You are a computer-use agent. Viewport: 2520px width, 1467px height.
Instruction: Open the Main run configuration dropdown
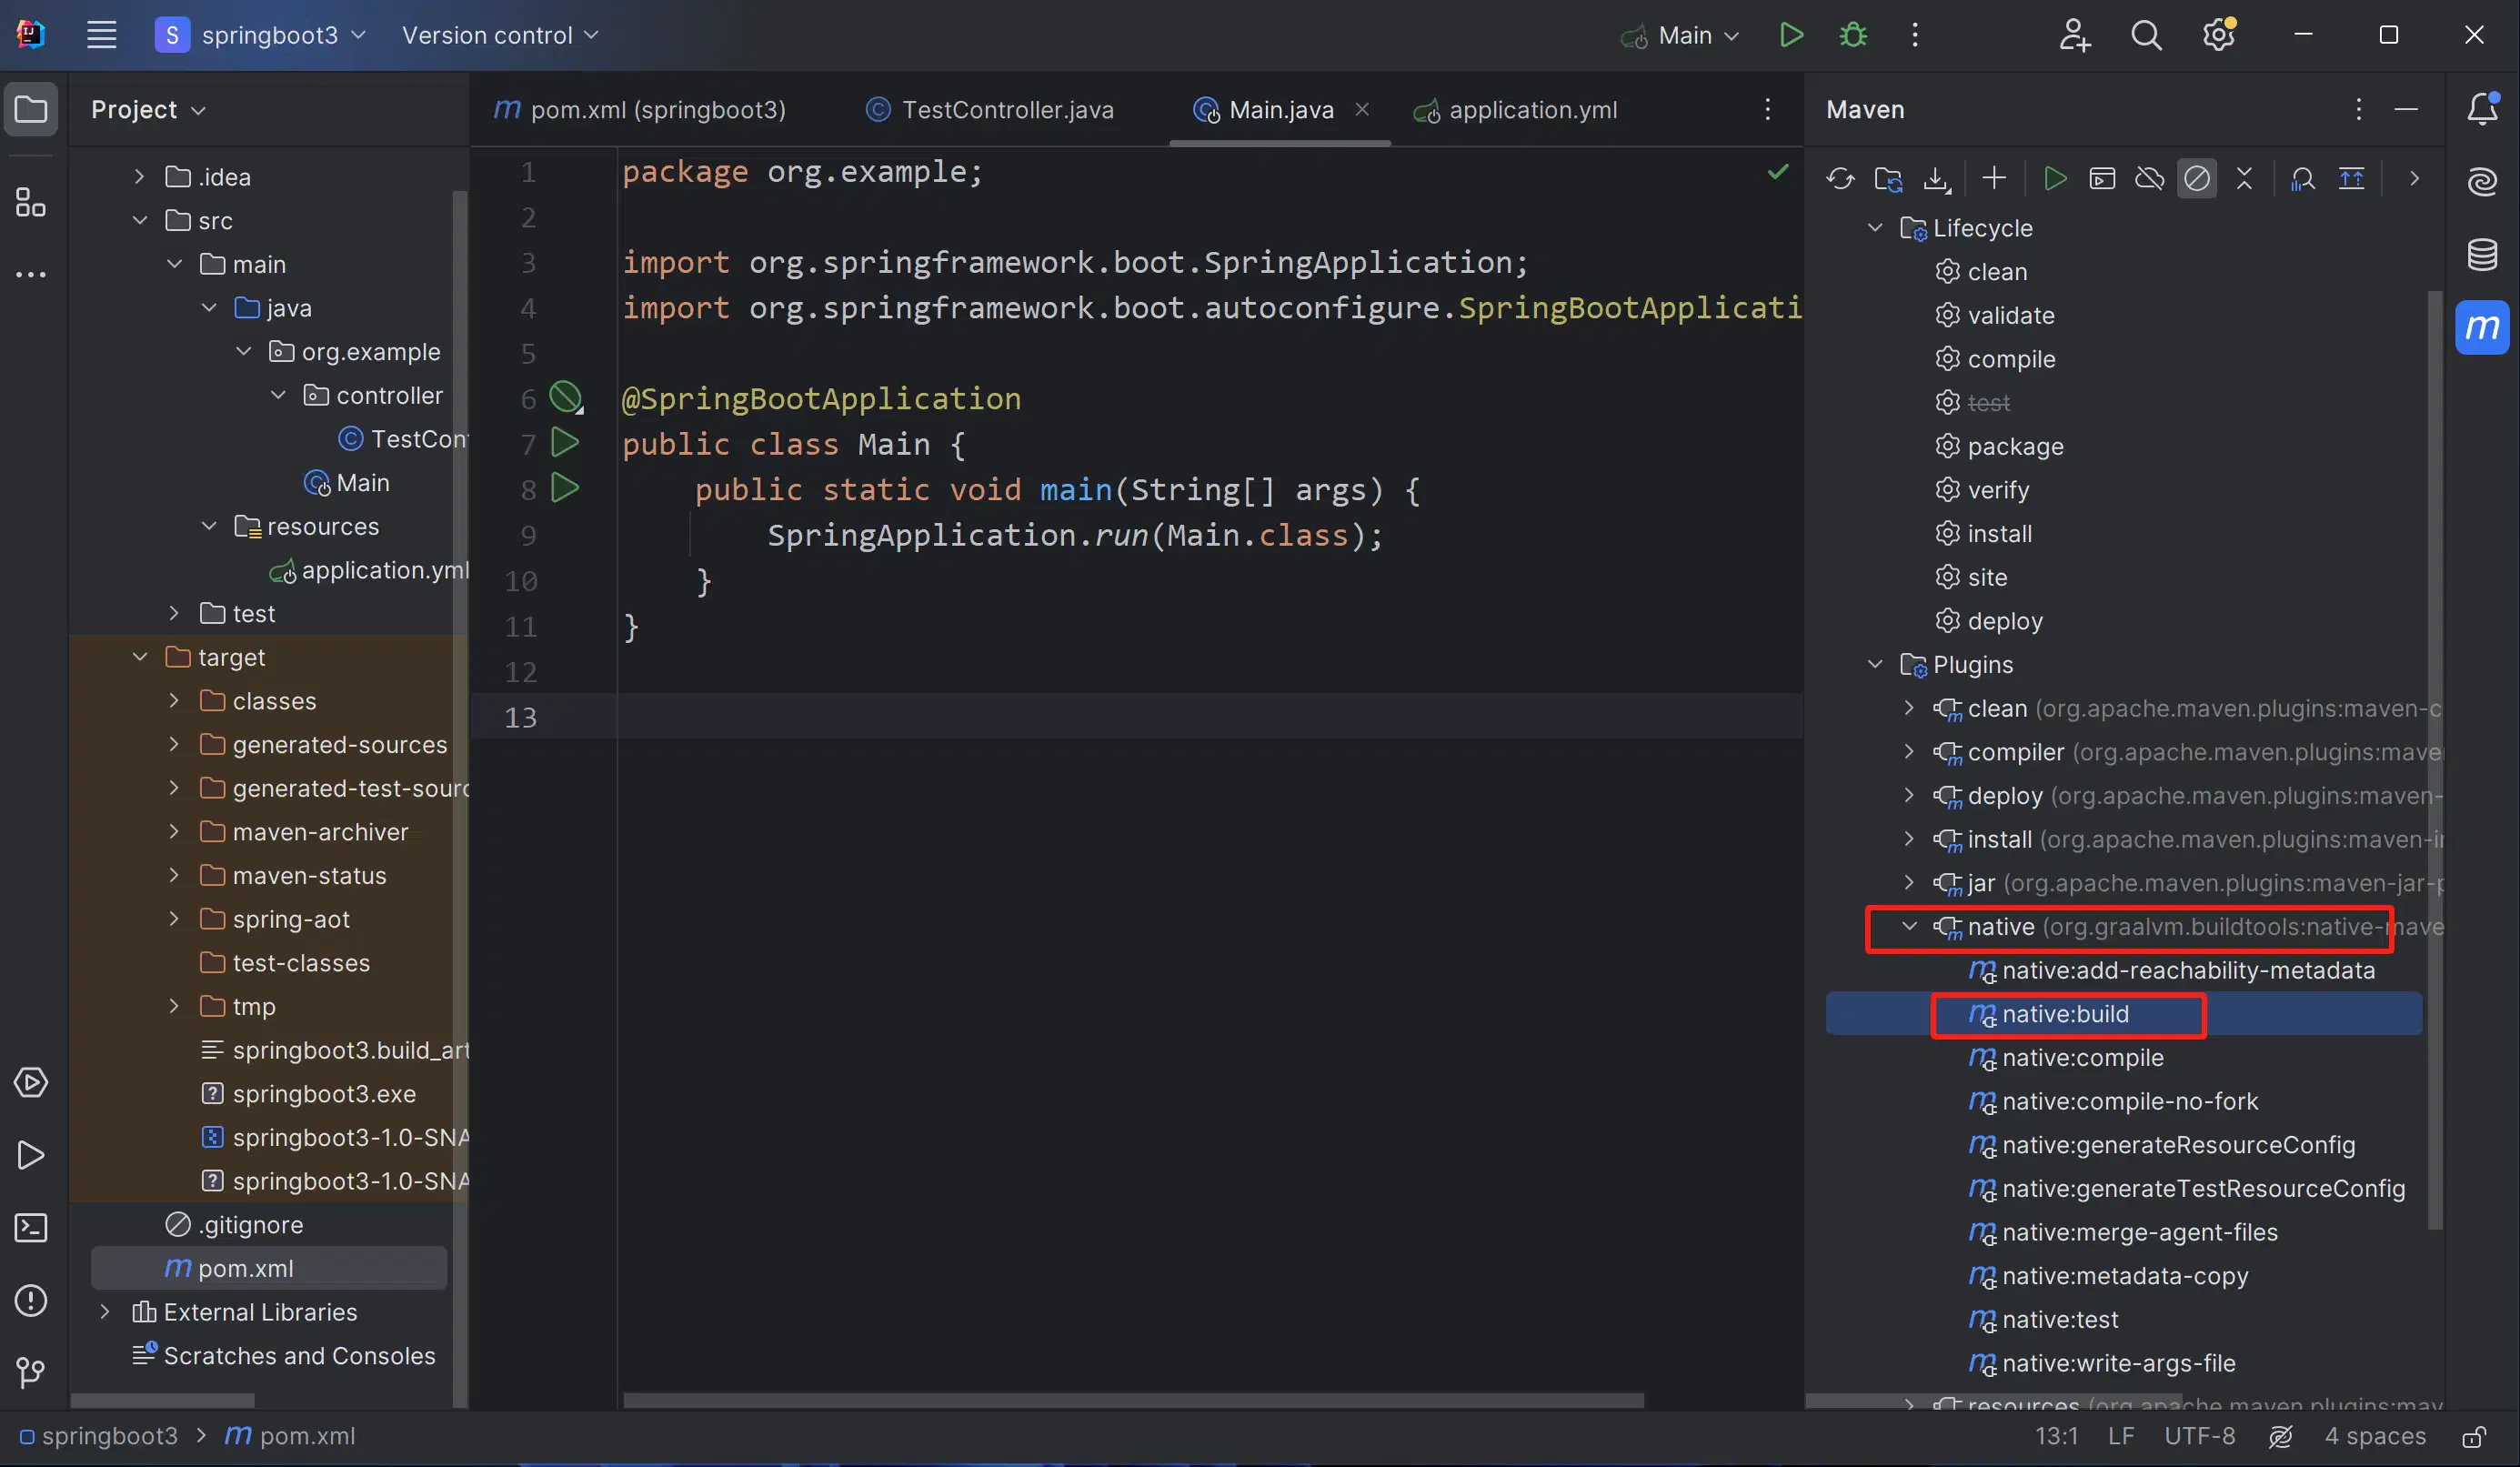click(x=1680, y=35)
